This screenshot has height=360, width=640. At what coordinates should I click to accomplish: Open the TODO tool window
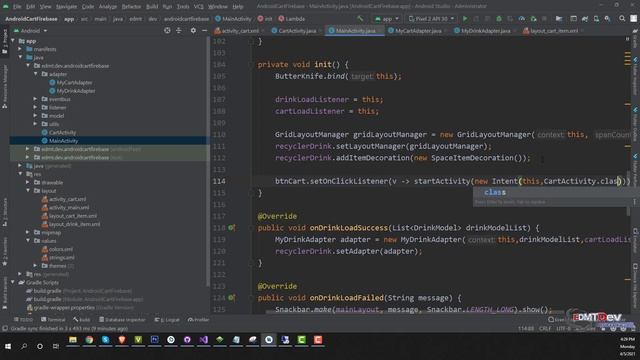pos(23,320)
